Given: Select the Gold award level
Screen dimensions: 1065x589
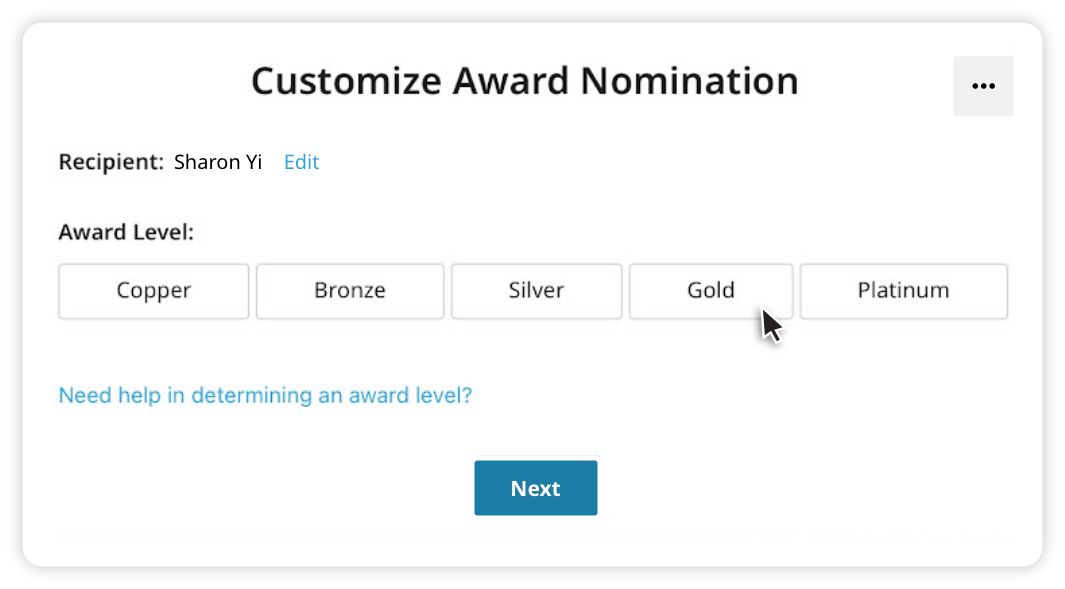Looking at the screenshot, I should 710,291.
